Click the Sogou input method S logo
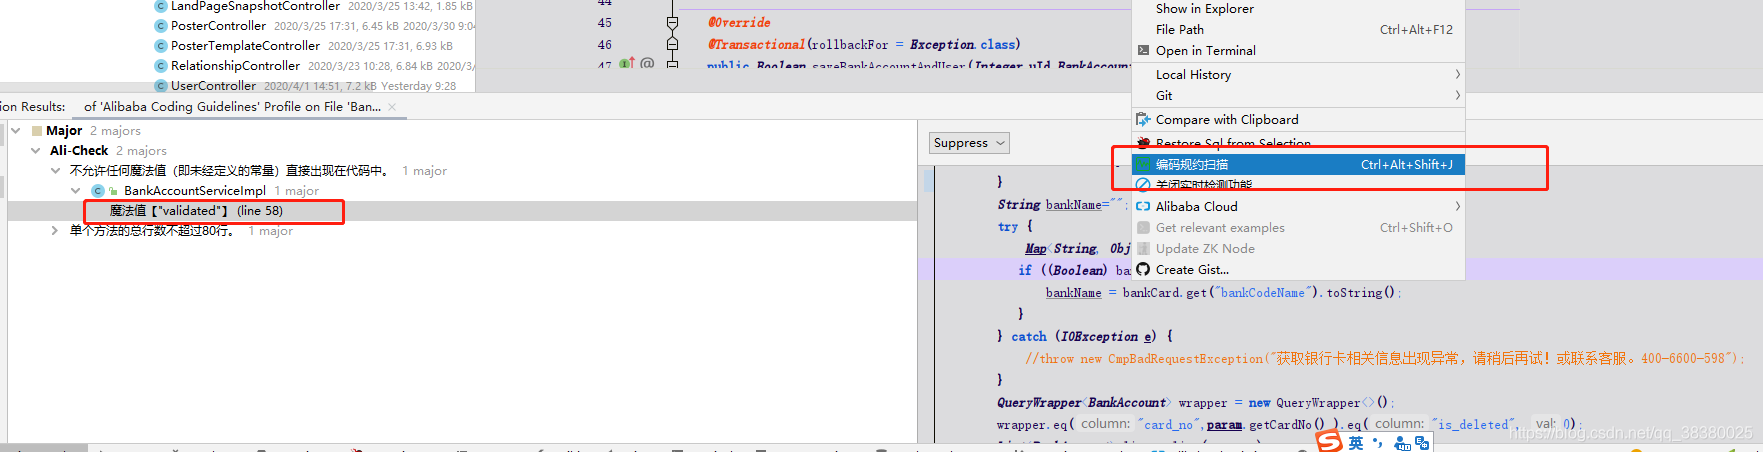The width and height of the screenshot is (1763, 452). 1329,442
